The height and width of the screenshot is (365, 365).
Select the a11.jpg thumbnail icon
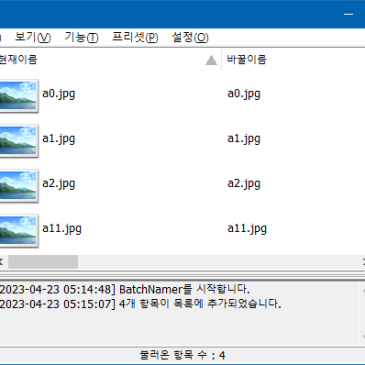pyautogui.click(x=18, y=231)
